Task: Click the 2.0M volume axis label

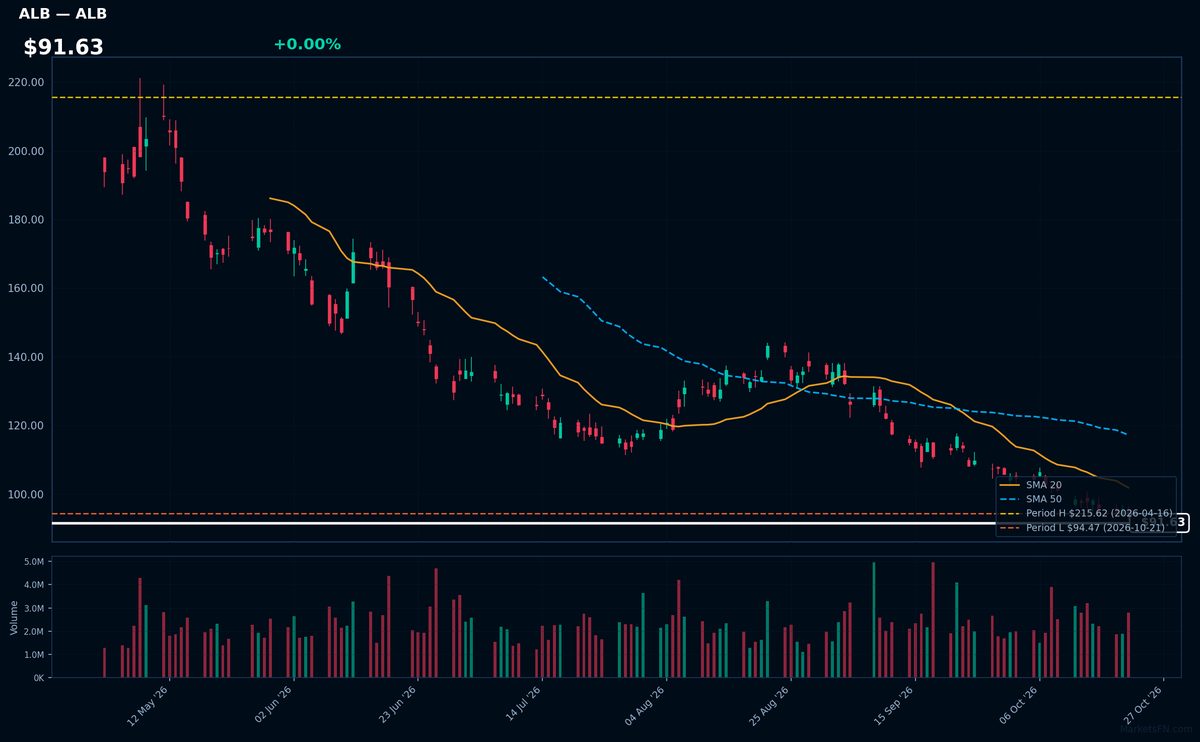Action: click(34, 632)
